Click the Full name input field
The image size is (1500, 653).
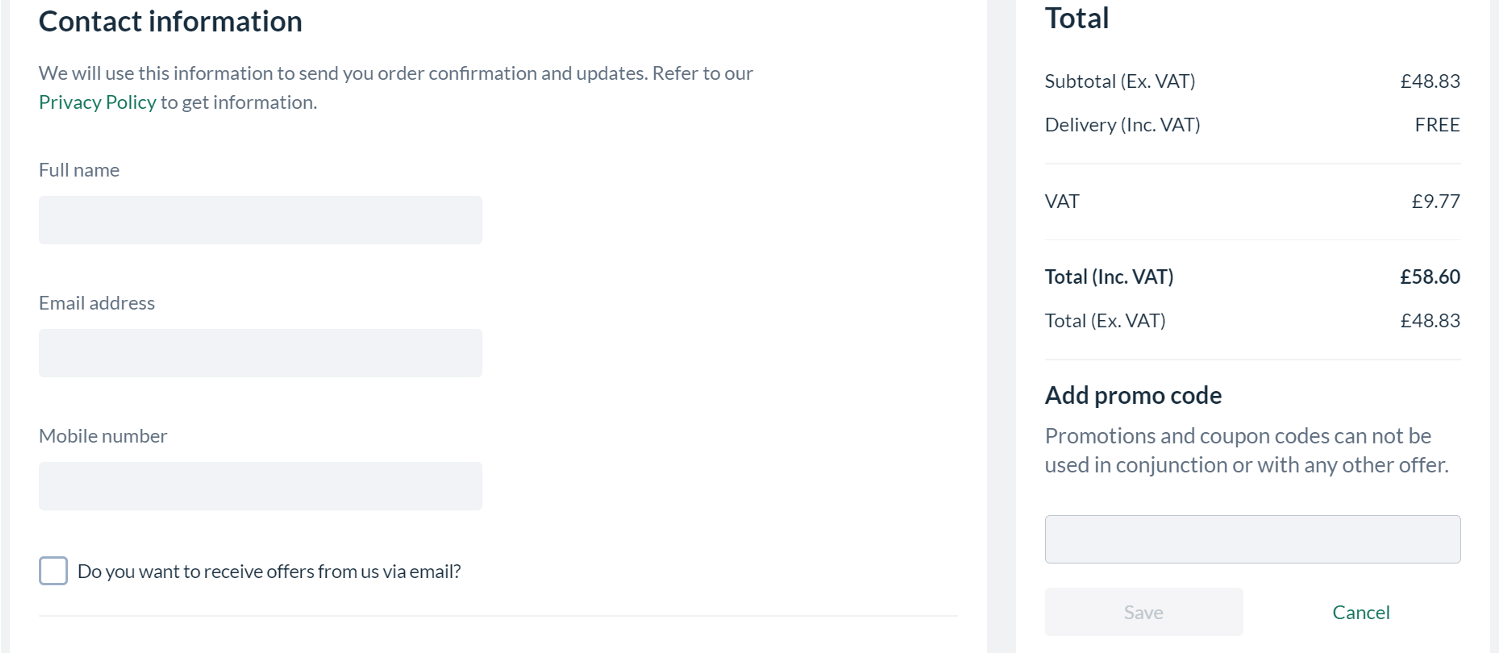pos(260,220)
